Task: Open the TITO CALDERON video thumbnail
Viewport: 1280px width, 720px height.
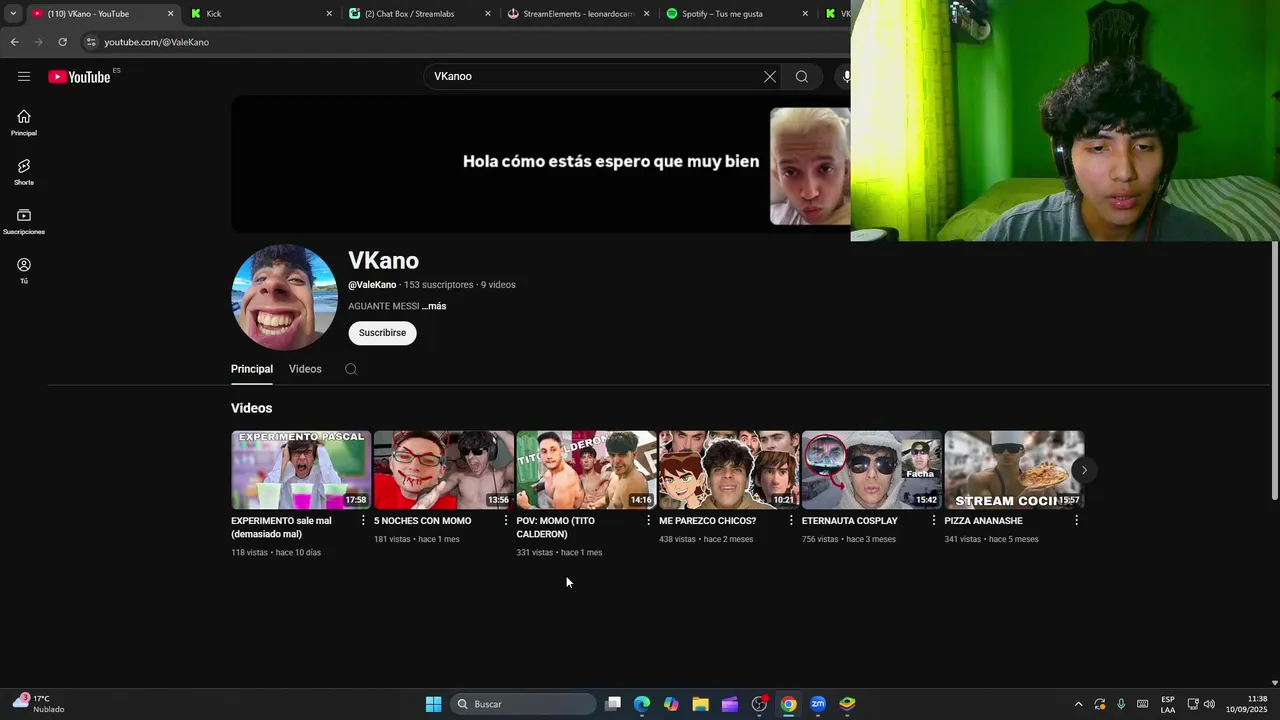Action: pos(586,470)
